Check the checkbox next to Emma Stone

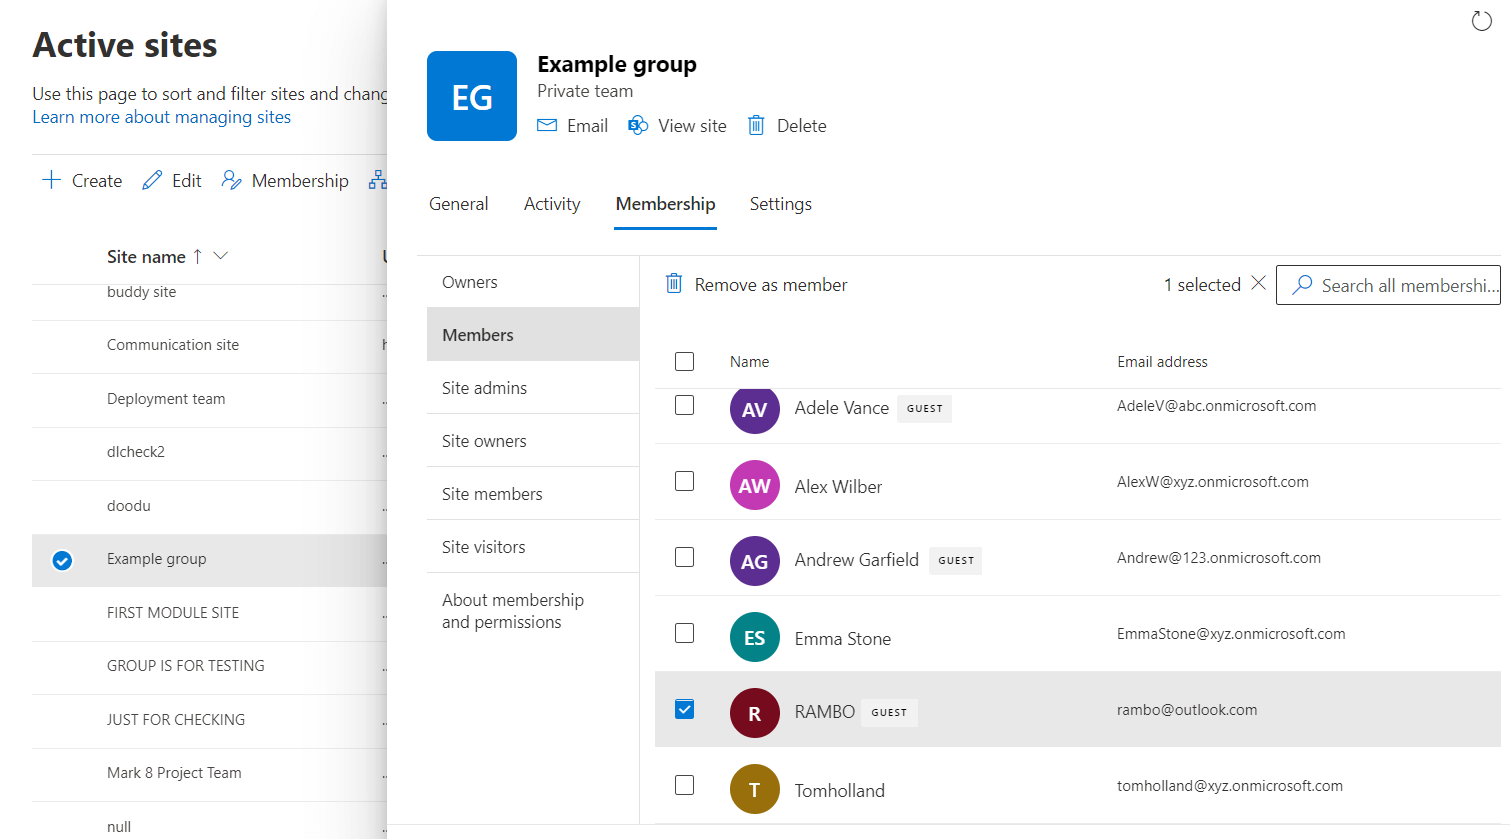684,633
